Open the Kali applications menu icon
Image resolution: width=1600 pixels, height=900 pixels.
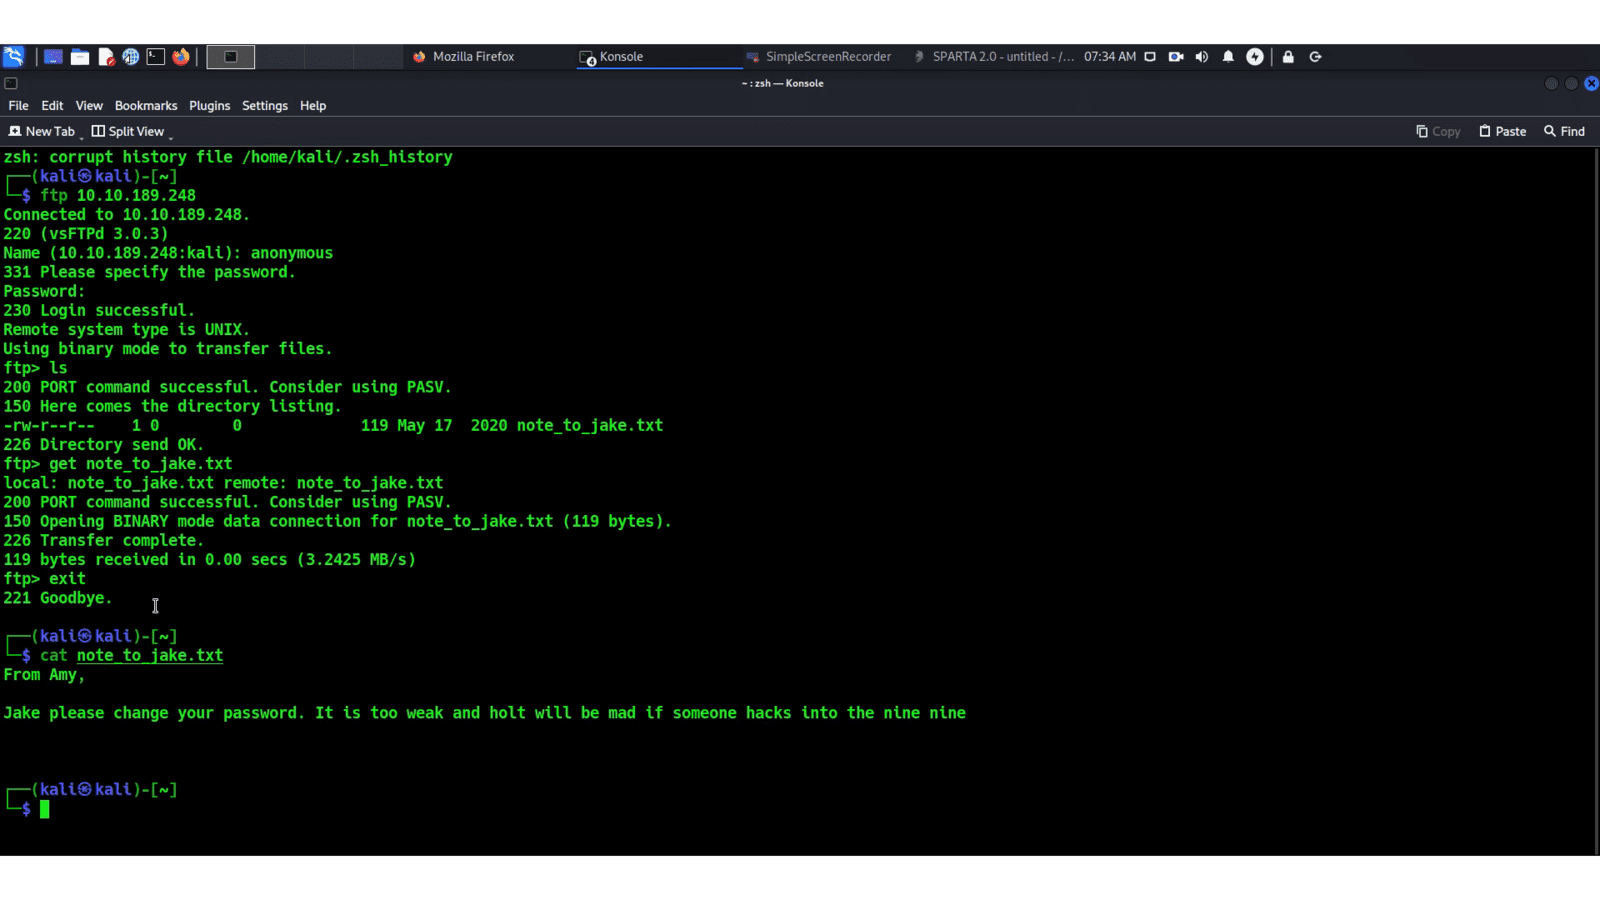13,57
